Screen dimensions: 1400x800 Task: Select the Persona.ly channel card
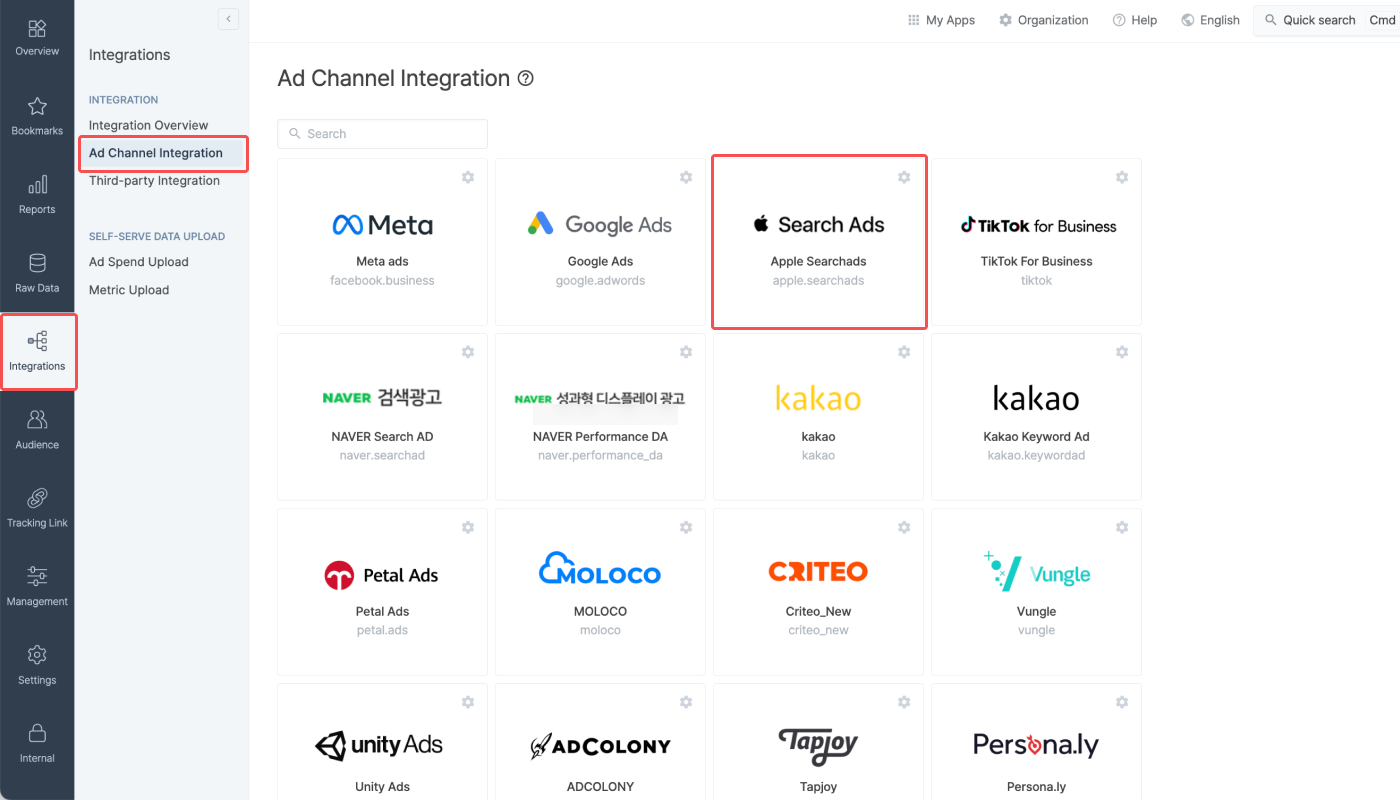coord(1037,742)
